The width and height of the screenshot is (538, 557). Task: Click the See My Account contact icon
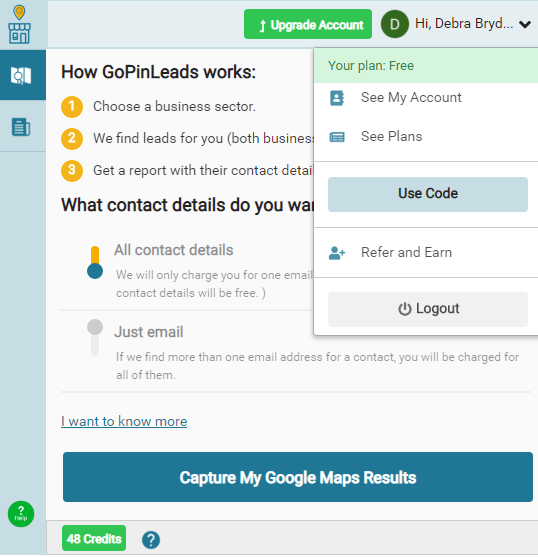pyautogui.click(x=337, y=98)
